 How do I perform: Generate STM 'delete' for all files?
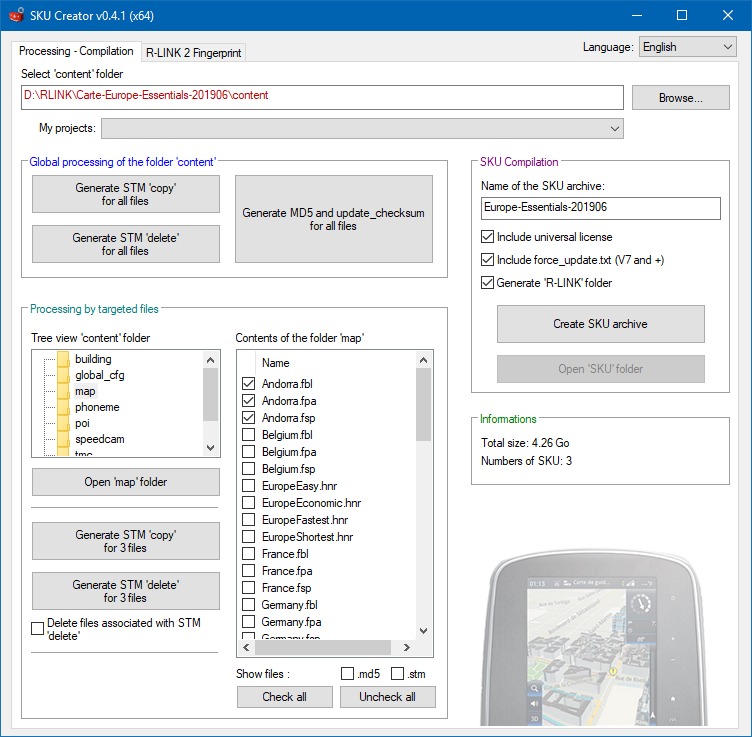coord(126,244)
